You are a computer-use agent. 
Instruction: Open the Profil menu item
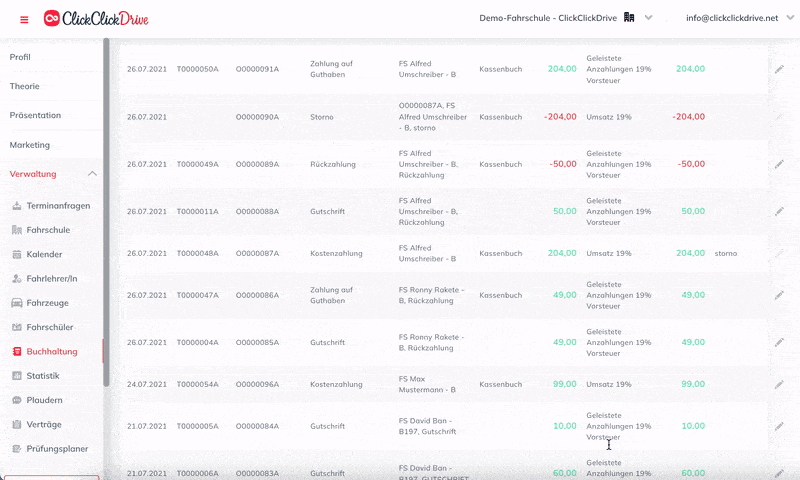coord(20,57)
